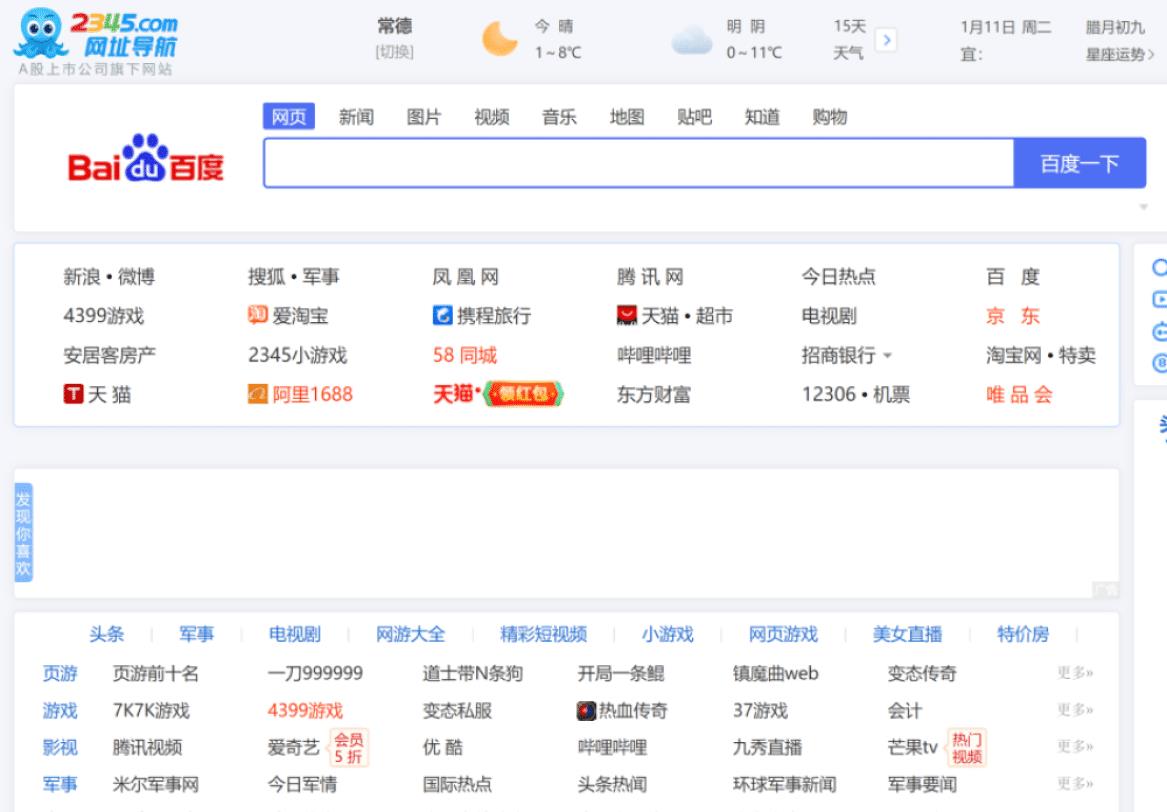Show more 游戏 row links

1075,710
